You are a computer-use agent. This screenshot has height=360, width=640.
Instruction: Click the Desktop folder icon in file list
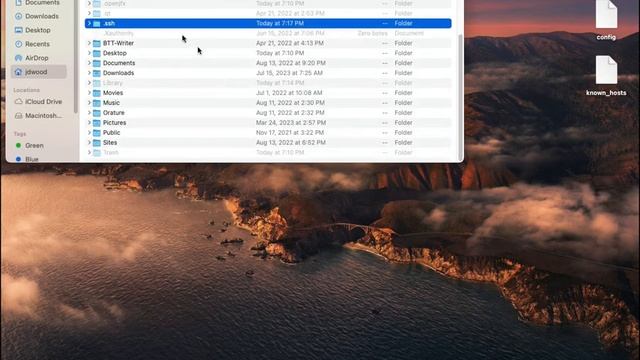click(97, 53)
